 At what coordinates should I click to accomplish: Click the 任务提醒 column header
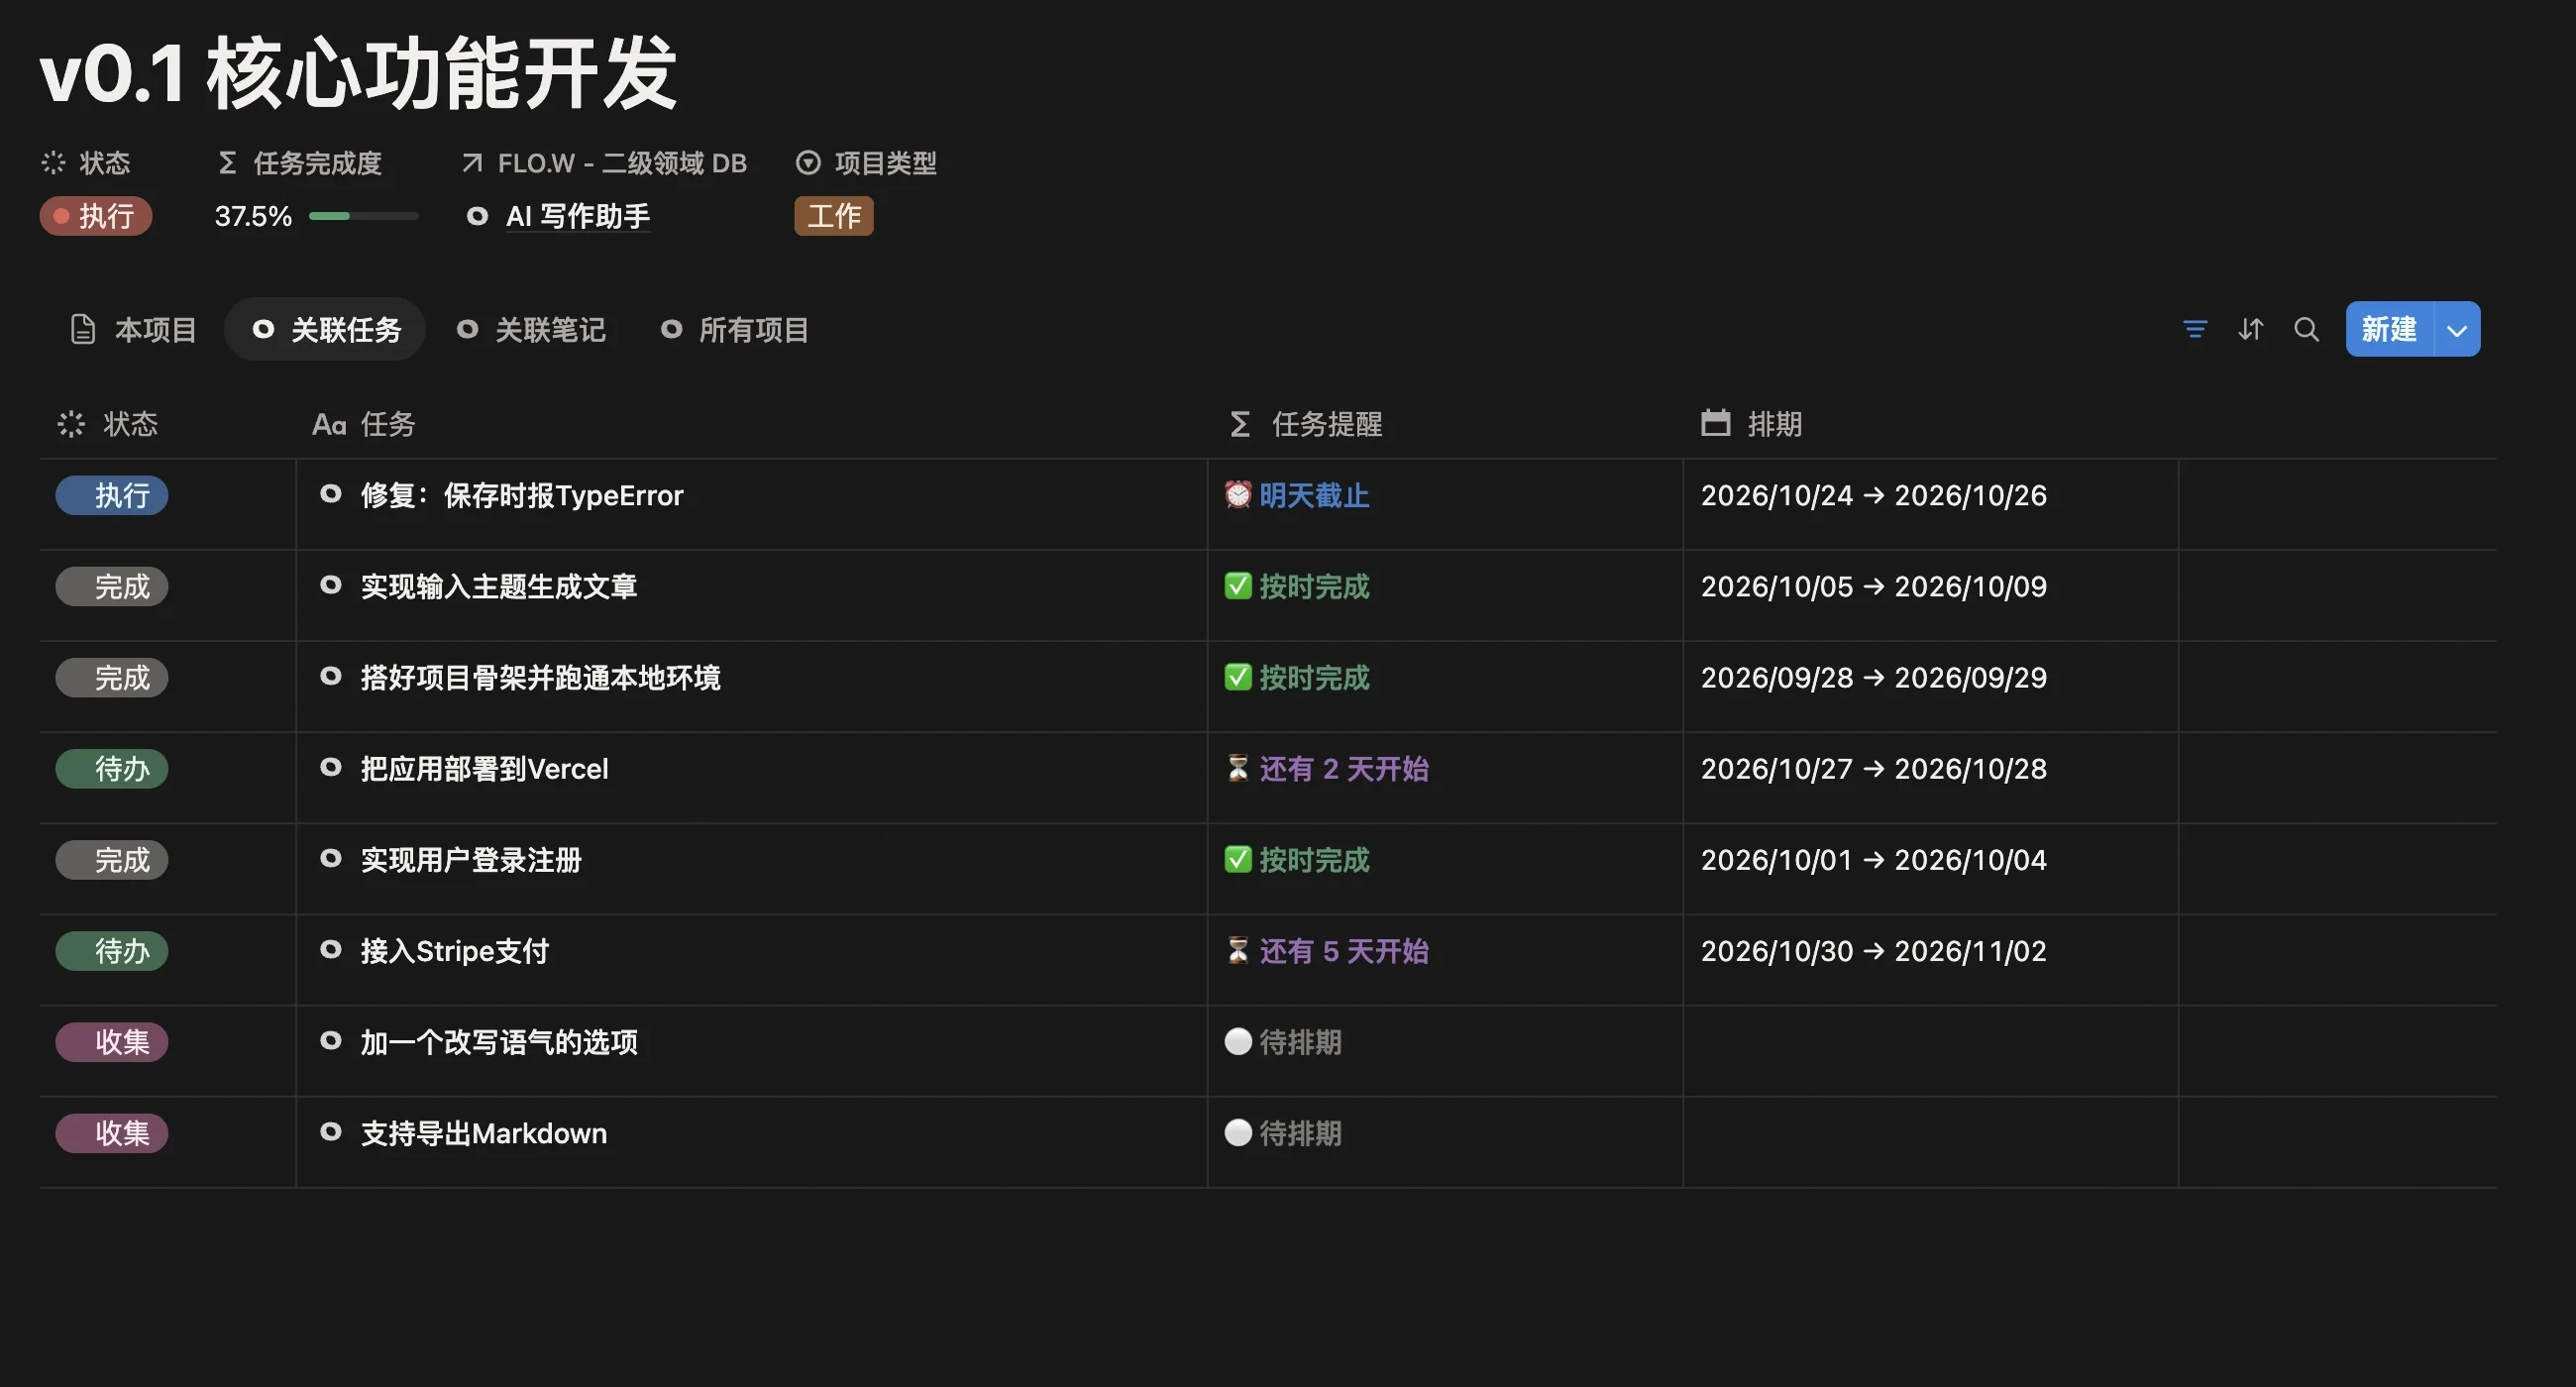pyautogui.click(x=1306, y=424)
